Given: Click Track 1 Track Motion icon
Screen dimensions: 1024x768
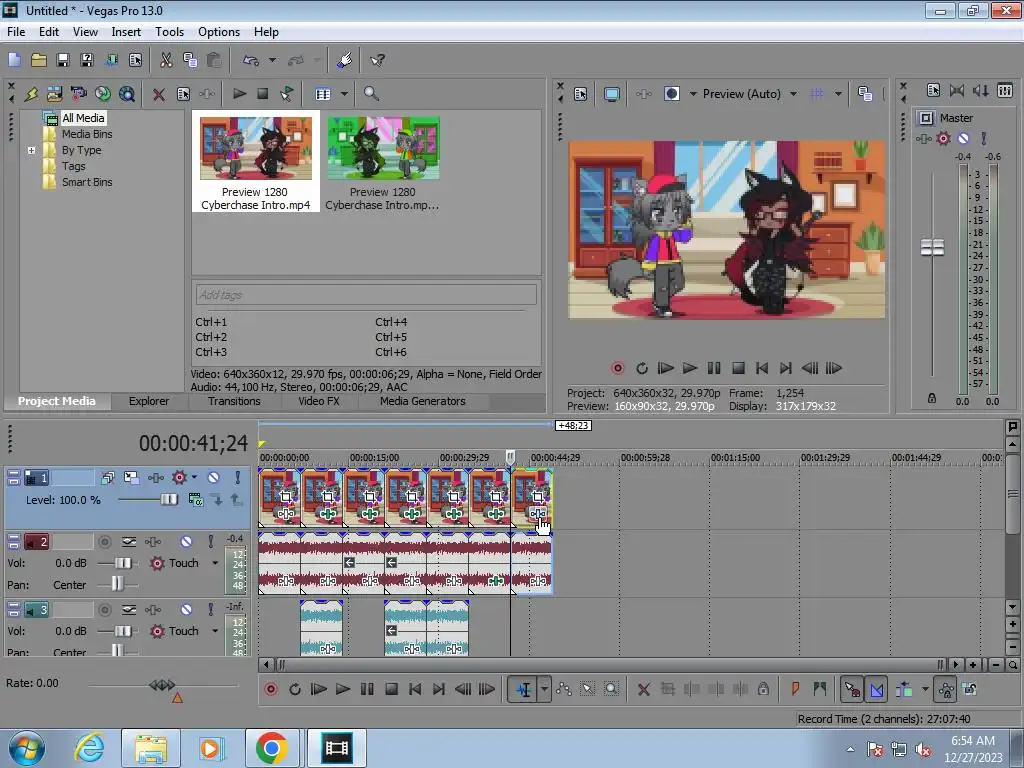Looking at the screenshot, I should 131,477.
